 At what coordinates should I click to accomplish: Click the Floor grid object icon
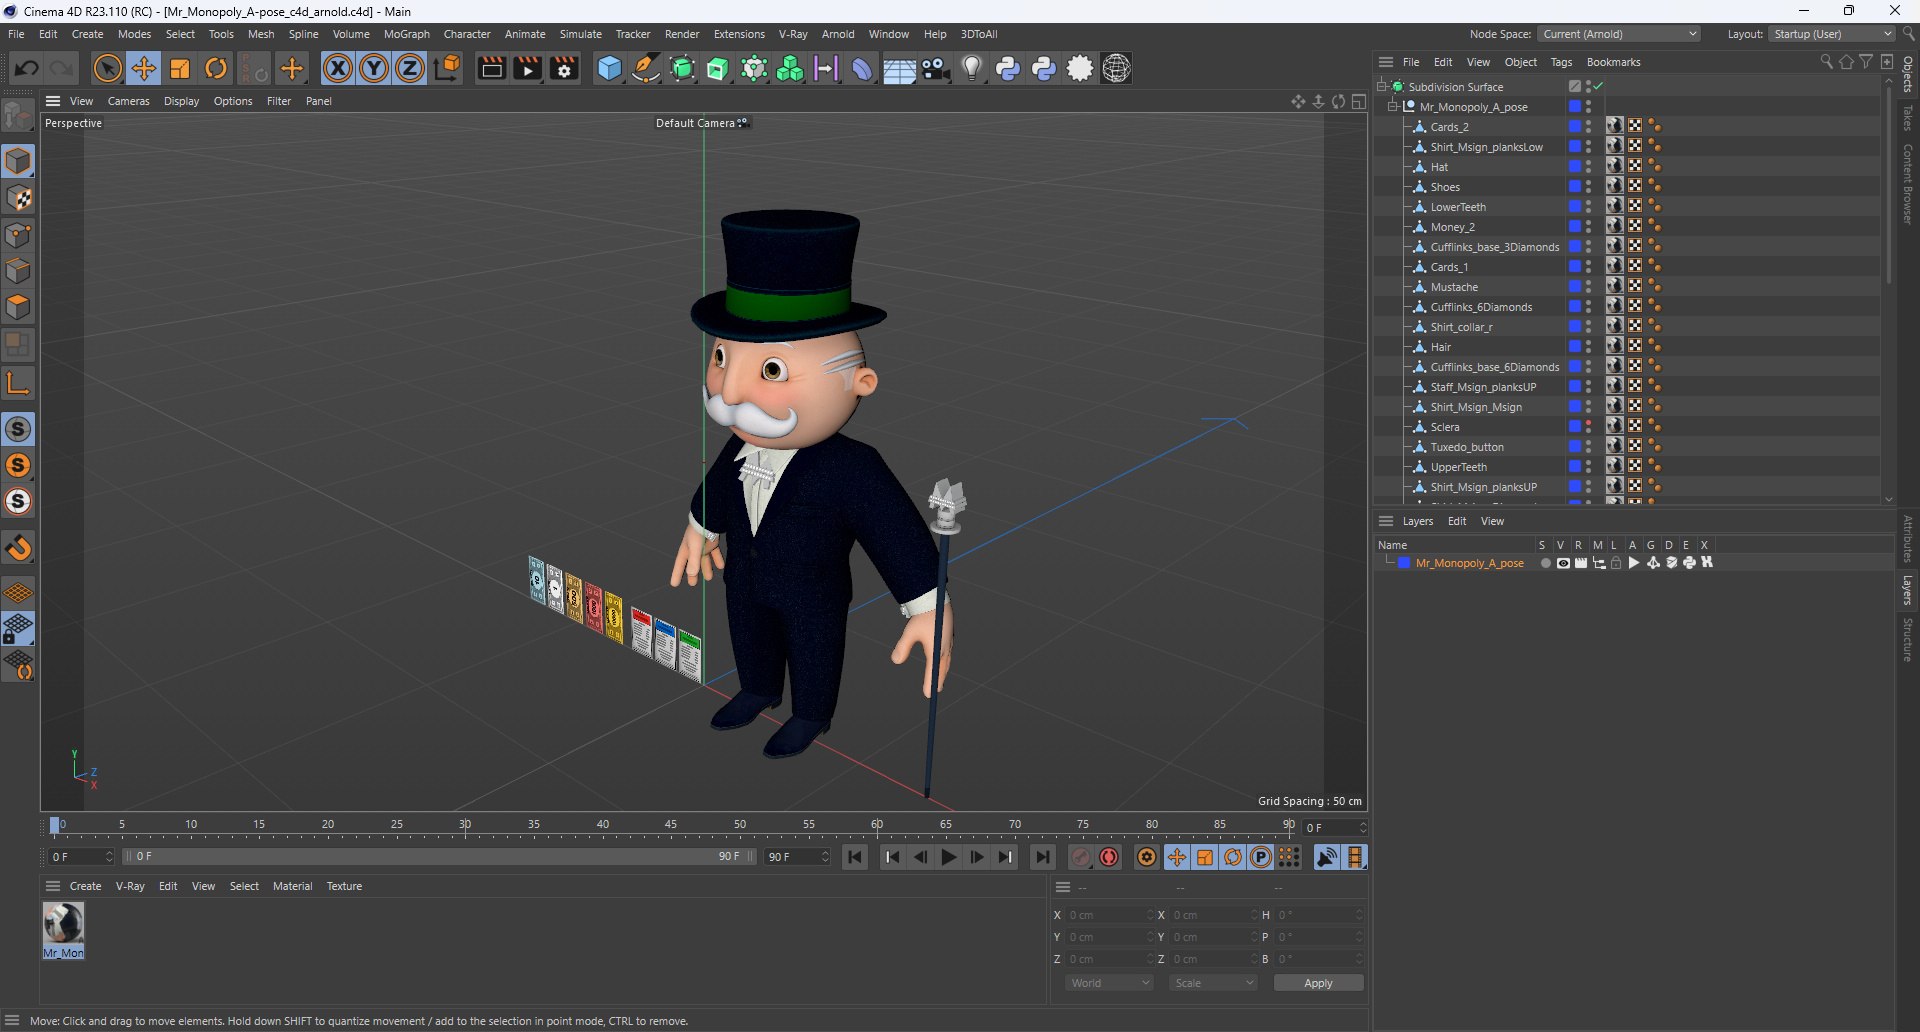[x=899, y=68]
